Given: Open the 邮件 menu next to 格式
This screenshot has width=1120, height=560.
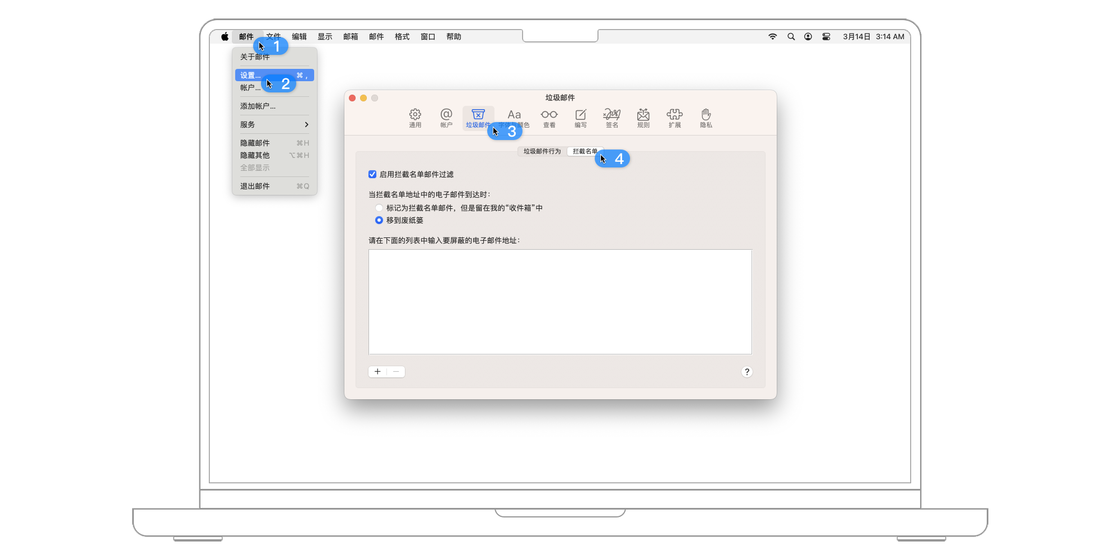Looking at the screenshot, I should pyautogui.click(x=376, y=36).
